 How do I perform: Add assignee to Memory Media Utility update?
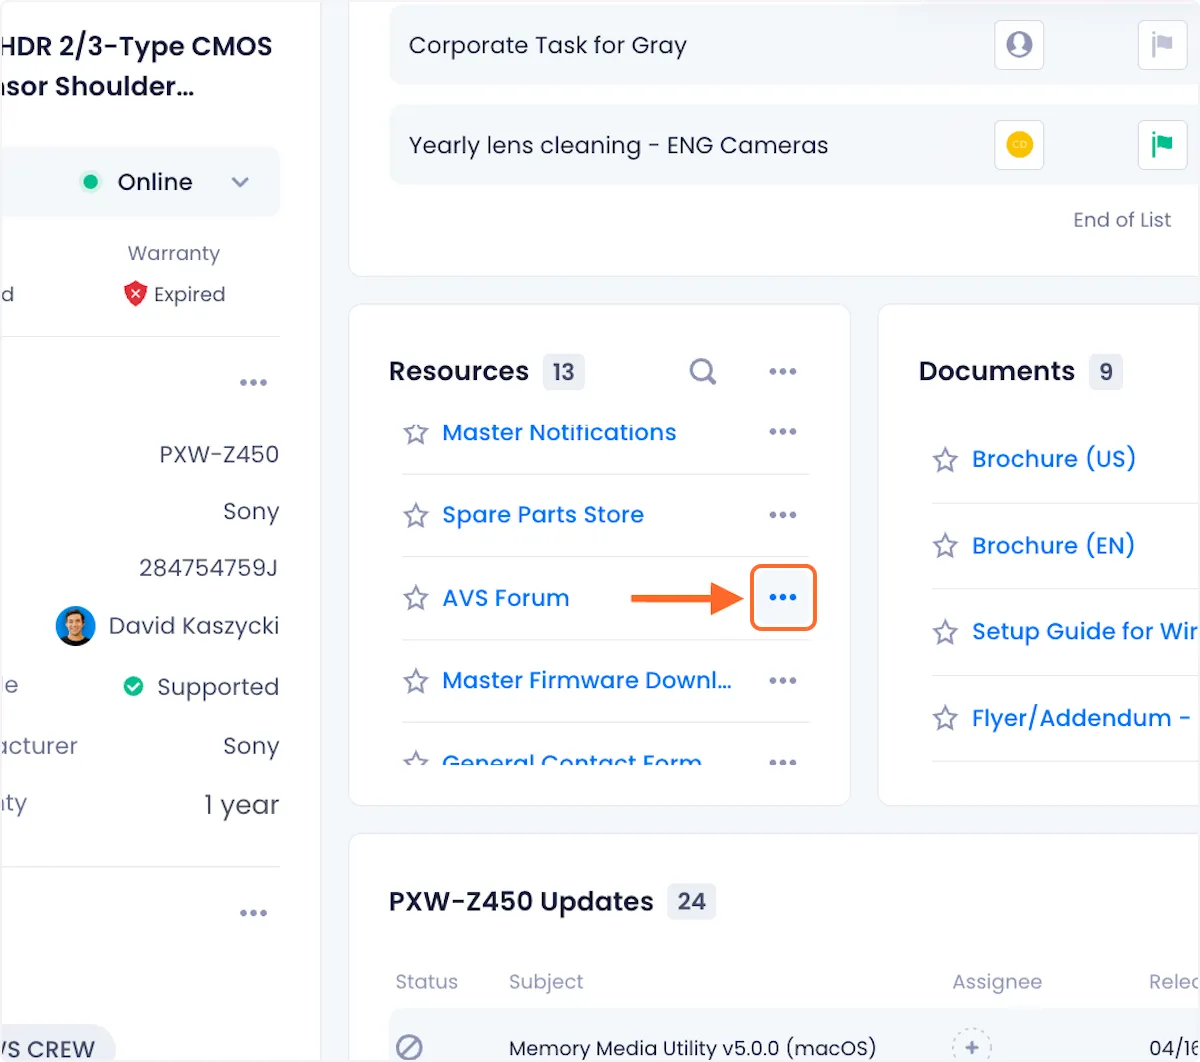pyautogui.click(x=972, y=1046)
